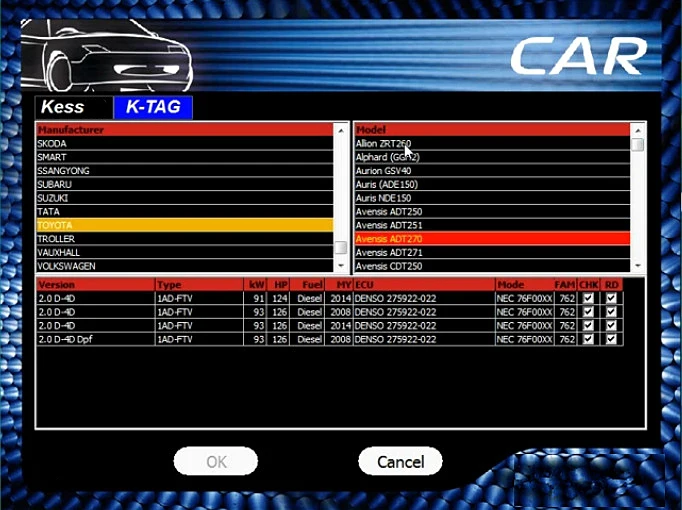Click the car outline logo image
682x510 pixels.
click(107, 55)
